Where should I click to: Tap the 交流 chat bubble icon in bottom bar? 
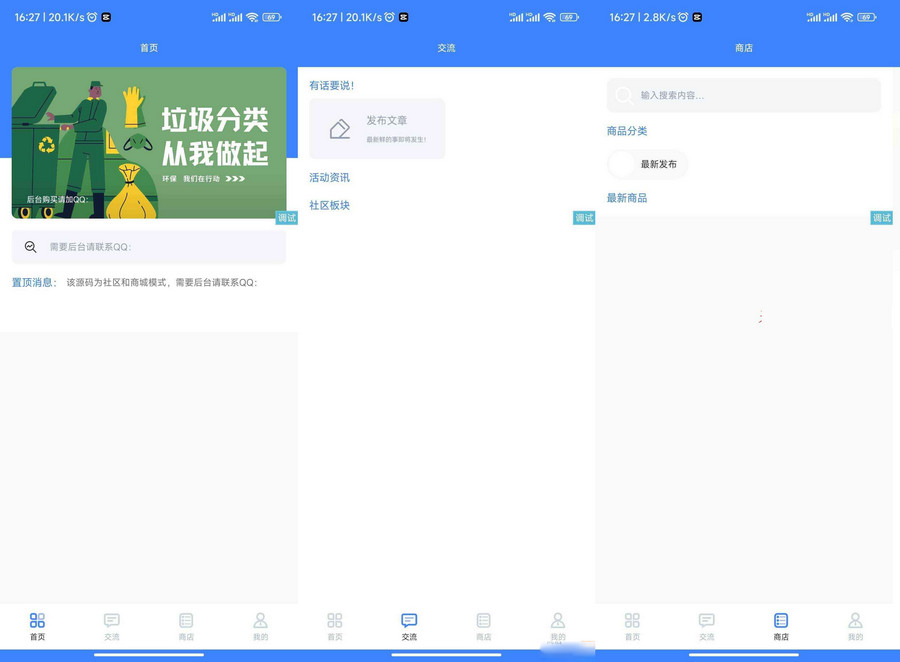tap(409, 621)
